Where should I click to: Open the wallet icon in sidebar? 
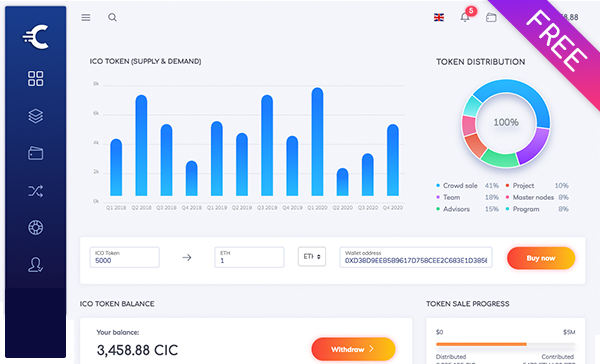point(36,153)
